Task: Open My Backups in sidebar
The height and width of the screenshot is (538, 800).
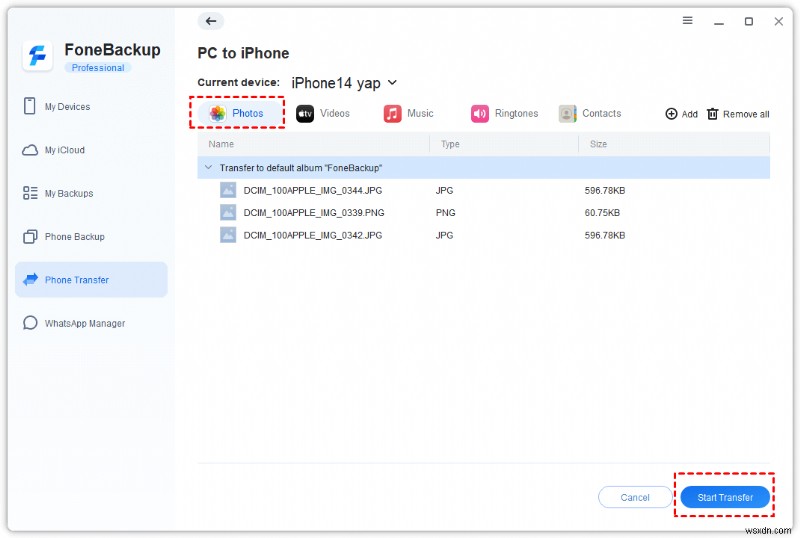Action: pyautogui.click(x=91, y=193)
